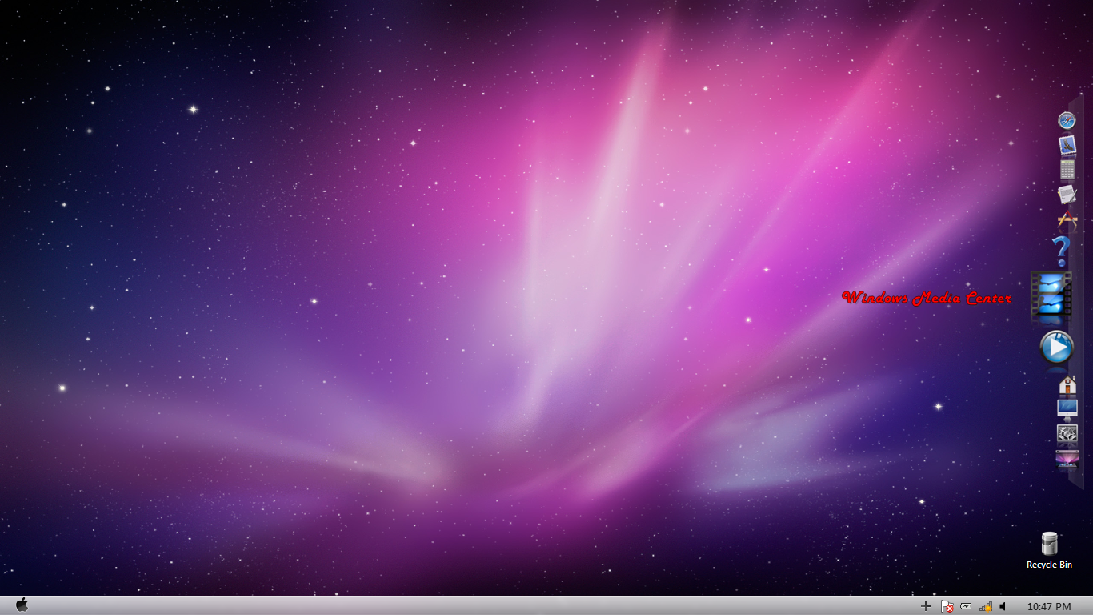
Task: Click the power battery tray icon
Action: pyautogui.click(x=965, y=607)
